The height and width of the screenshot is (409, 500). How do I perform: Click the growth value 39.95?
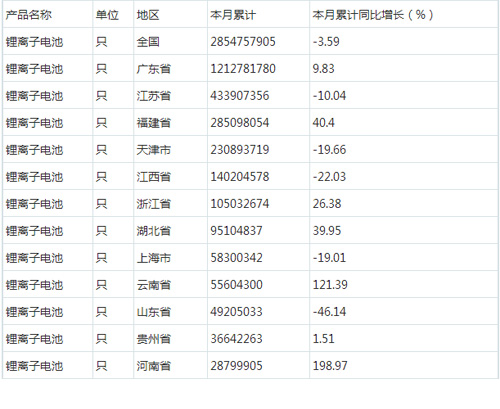(x=327, y=231)
